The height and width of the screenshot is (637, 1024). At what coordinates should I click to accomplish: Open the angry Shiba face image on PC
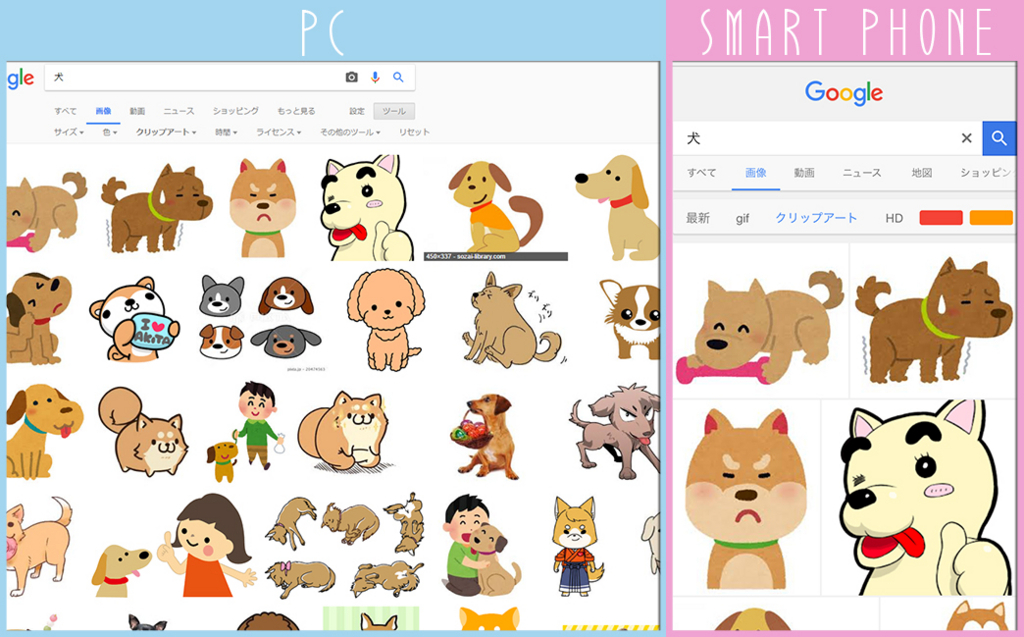(263, 208)
